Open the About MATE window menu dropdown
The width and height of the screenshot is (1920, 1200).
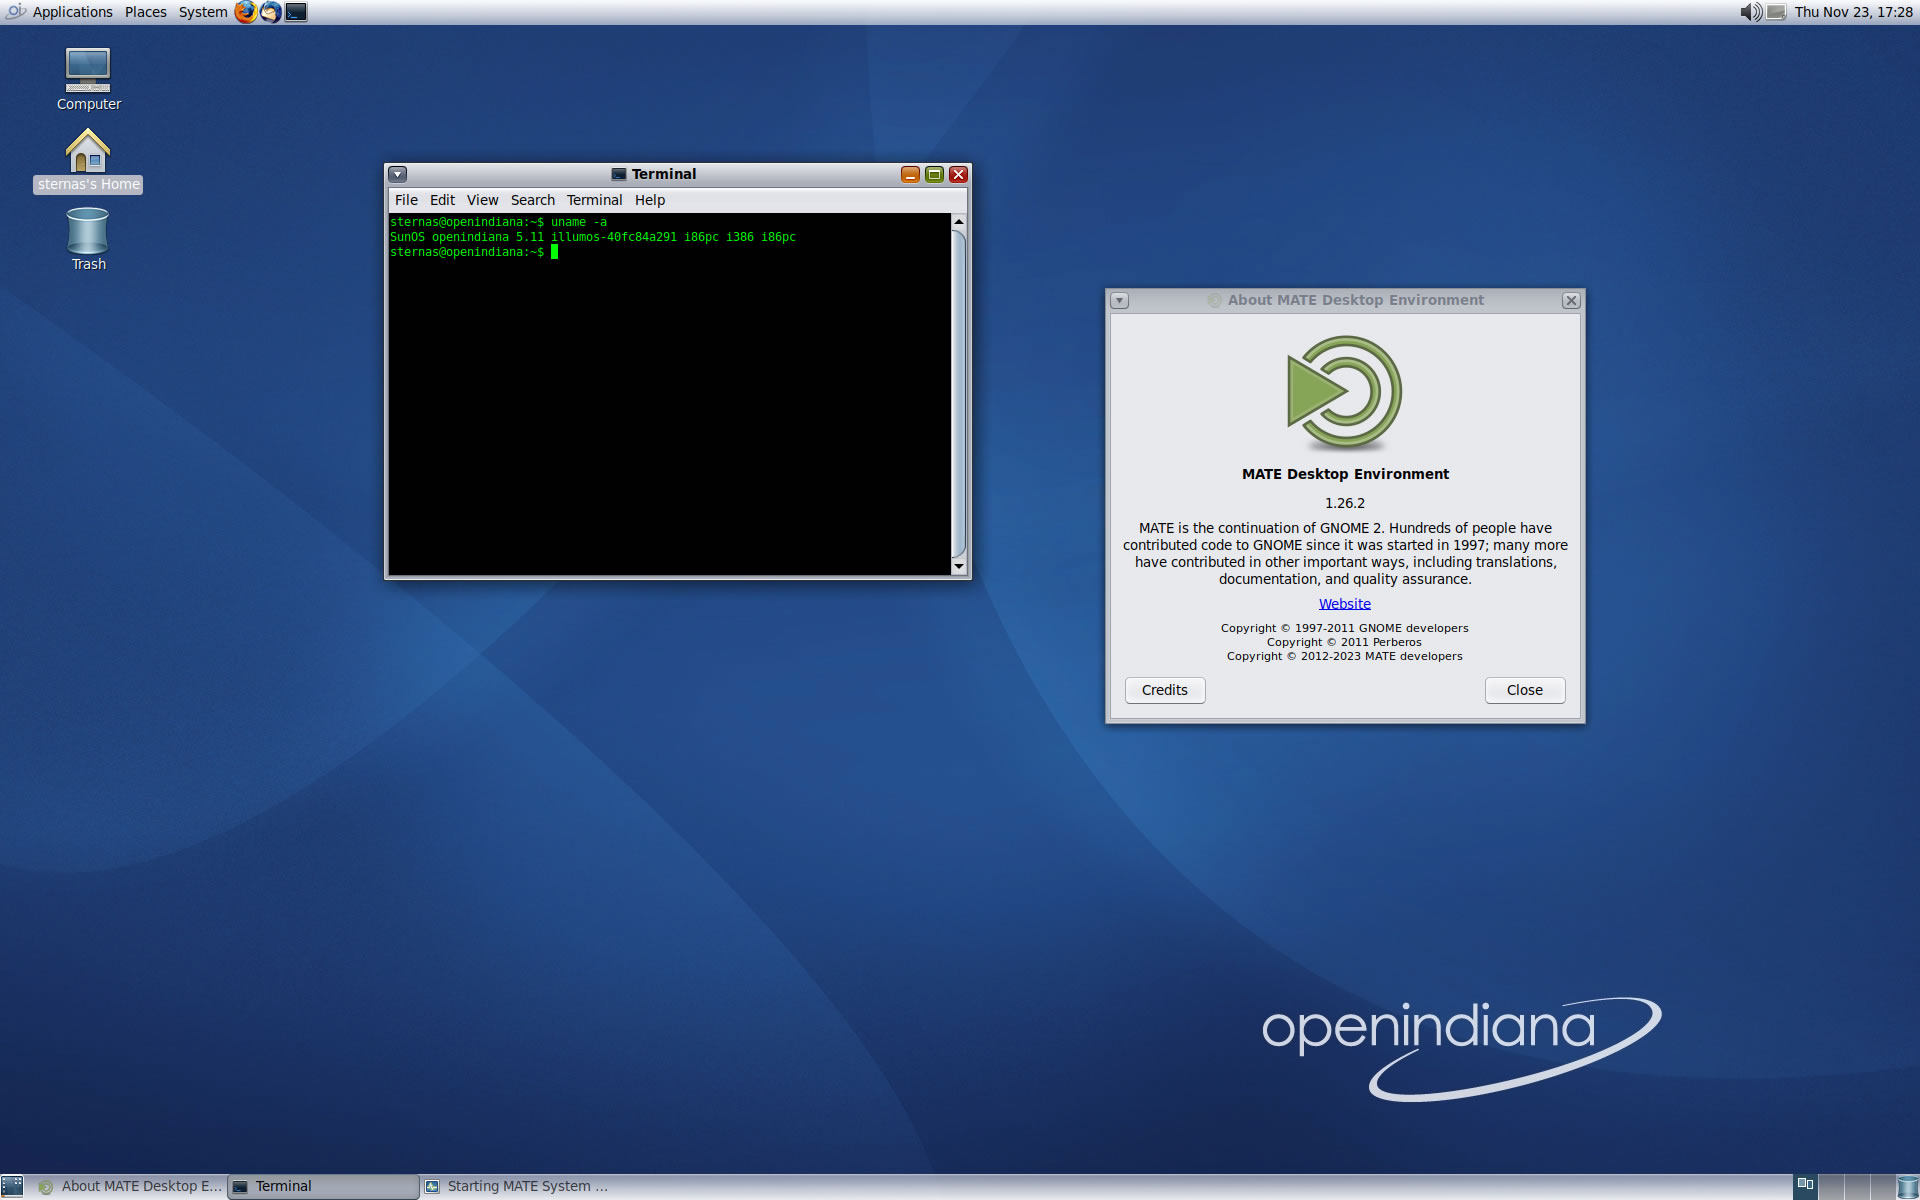tap(1120, 301)
